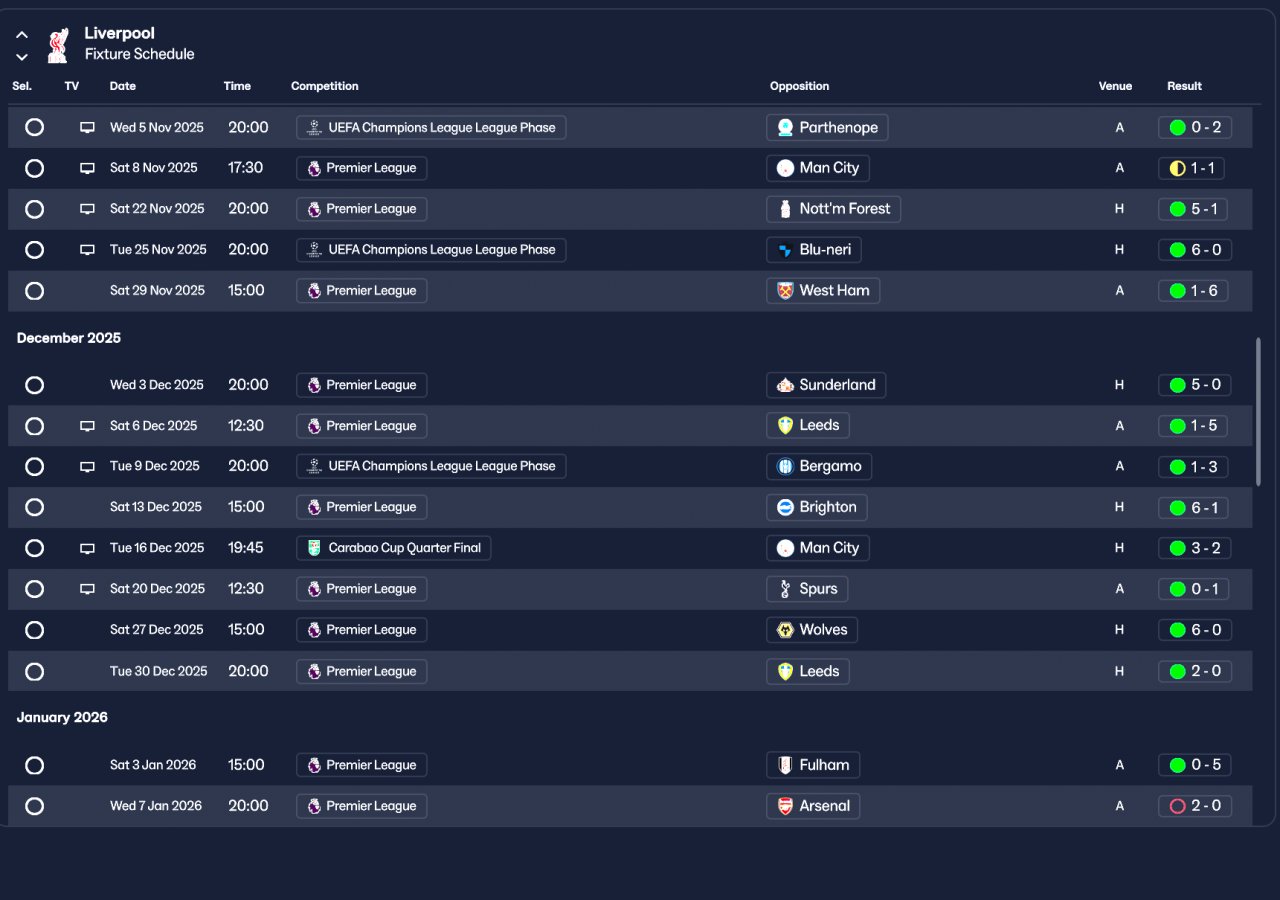Image resolution: width=1280 pixels, height=900 pixels.
Task: Select the Sat 22 Nov Nott'm Forest fixture circle
Action: tap(34, 209)
